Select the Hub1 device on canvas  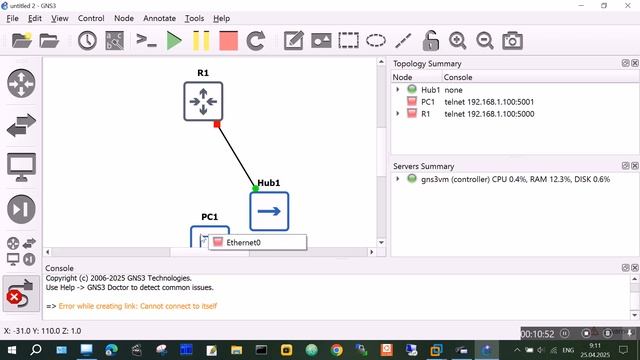269,211
